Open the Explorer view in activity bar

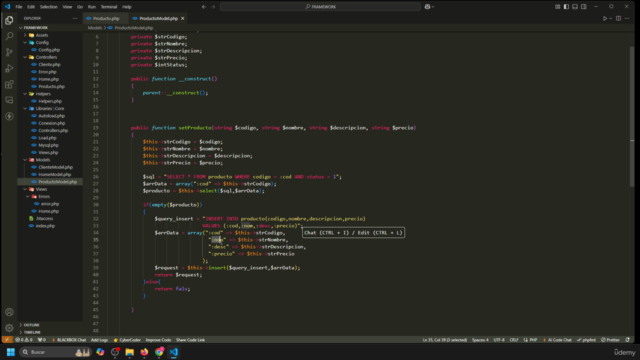point(9,20)
